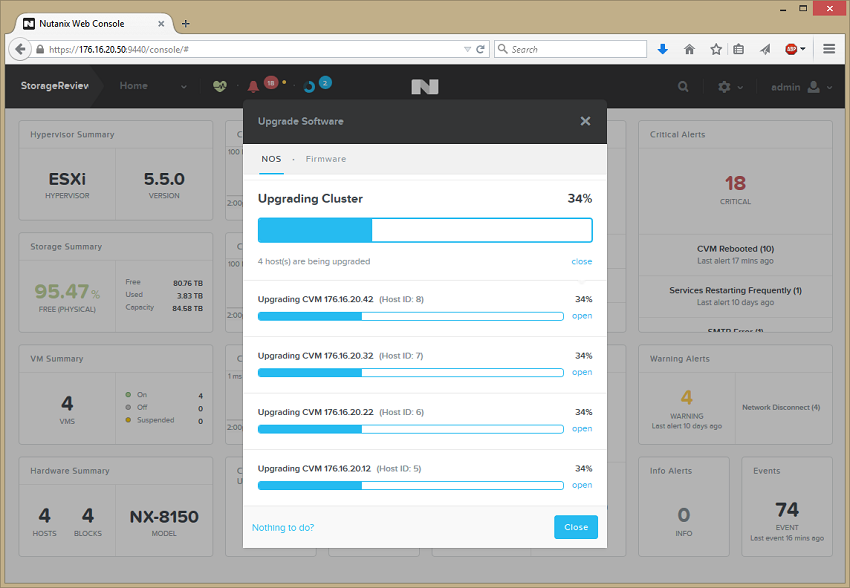Expand the admin user menu

801,87
